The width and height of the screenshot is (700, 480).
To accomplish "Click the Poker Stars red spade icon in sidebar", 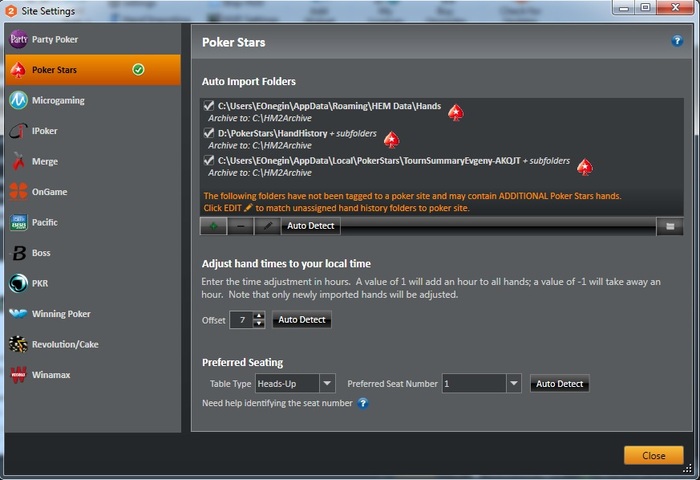I will [x=18, y=70].
